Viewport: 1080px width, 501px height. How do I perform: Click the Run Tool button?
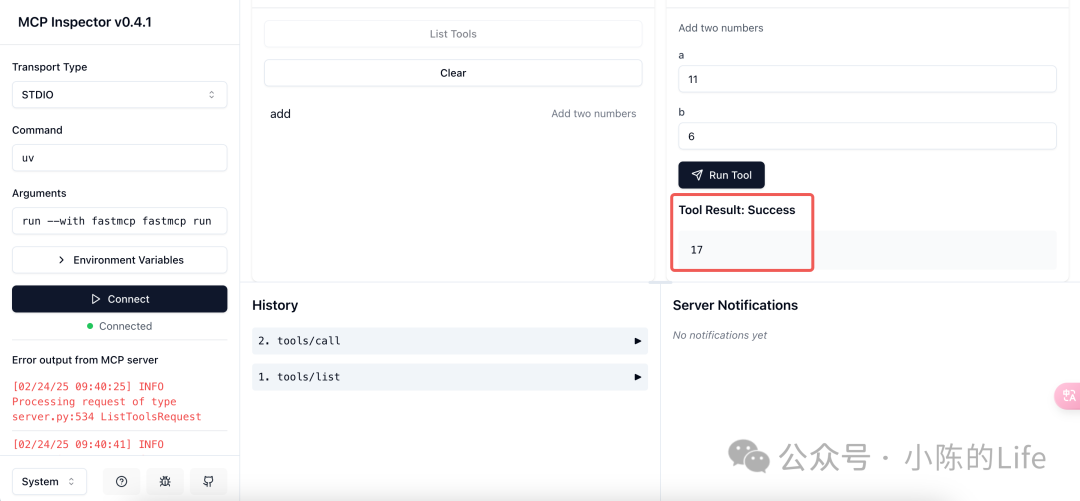click(721, 175)
